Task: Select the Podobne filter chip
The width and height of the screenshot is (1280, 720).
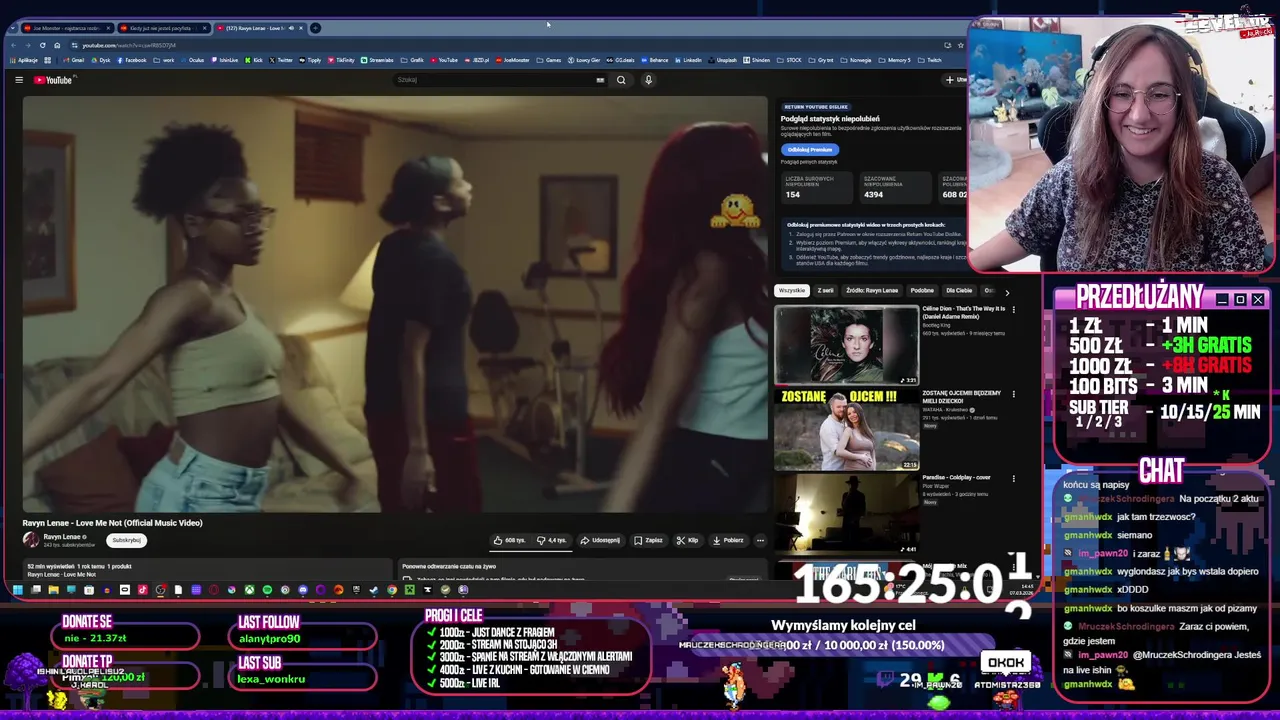Action: point(922,291)
